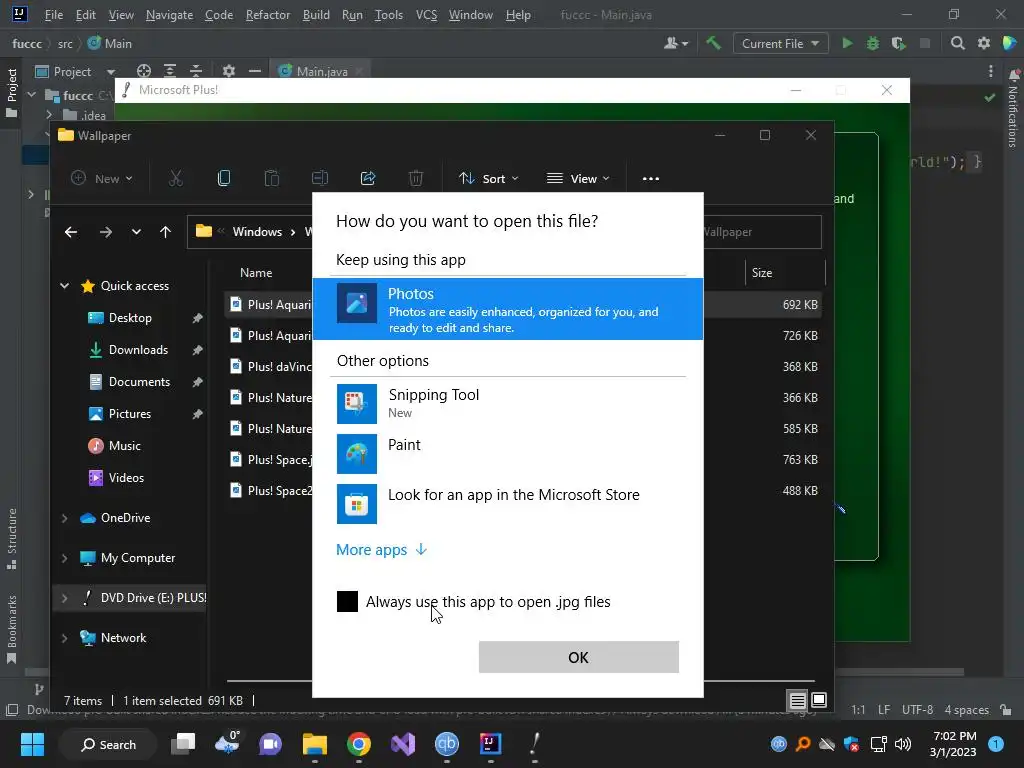Open Desktop in Quick access
The width and height of the screenshot is (1024, 768).
131,317
